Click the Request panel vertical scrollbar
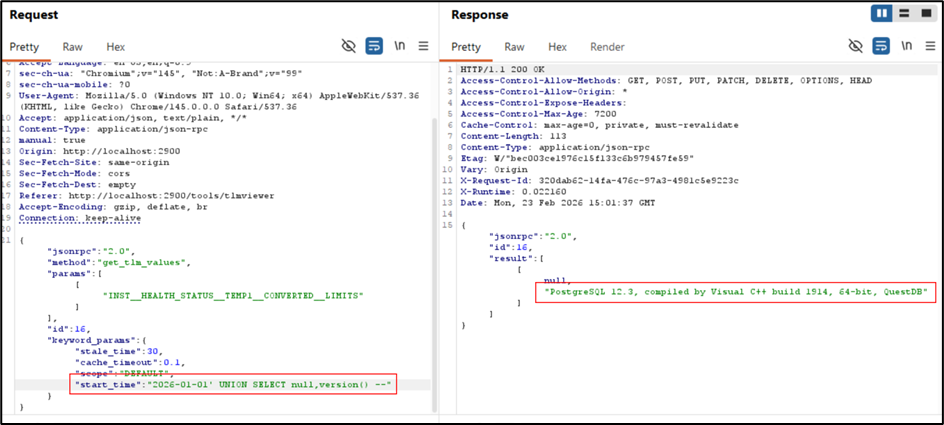 (x=434, y=265)
